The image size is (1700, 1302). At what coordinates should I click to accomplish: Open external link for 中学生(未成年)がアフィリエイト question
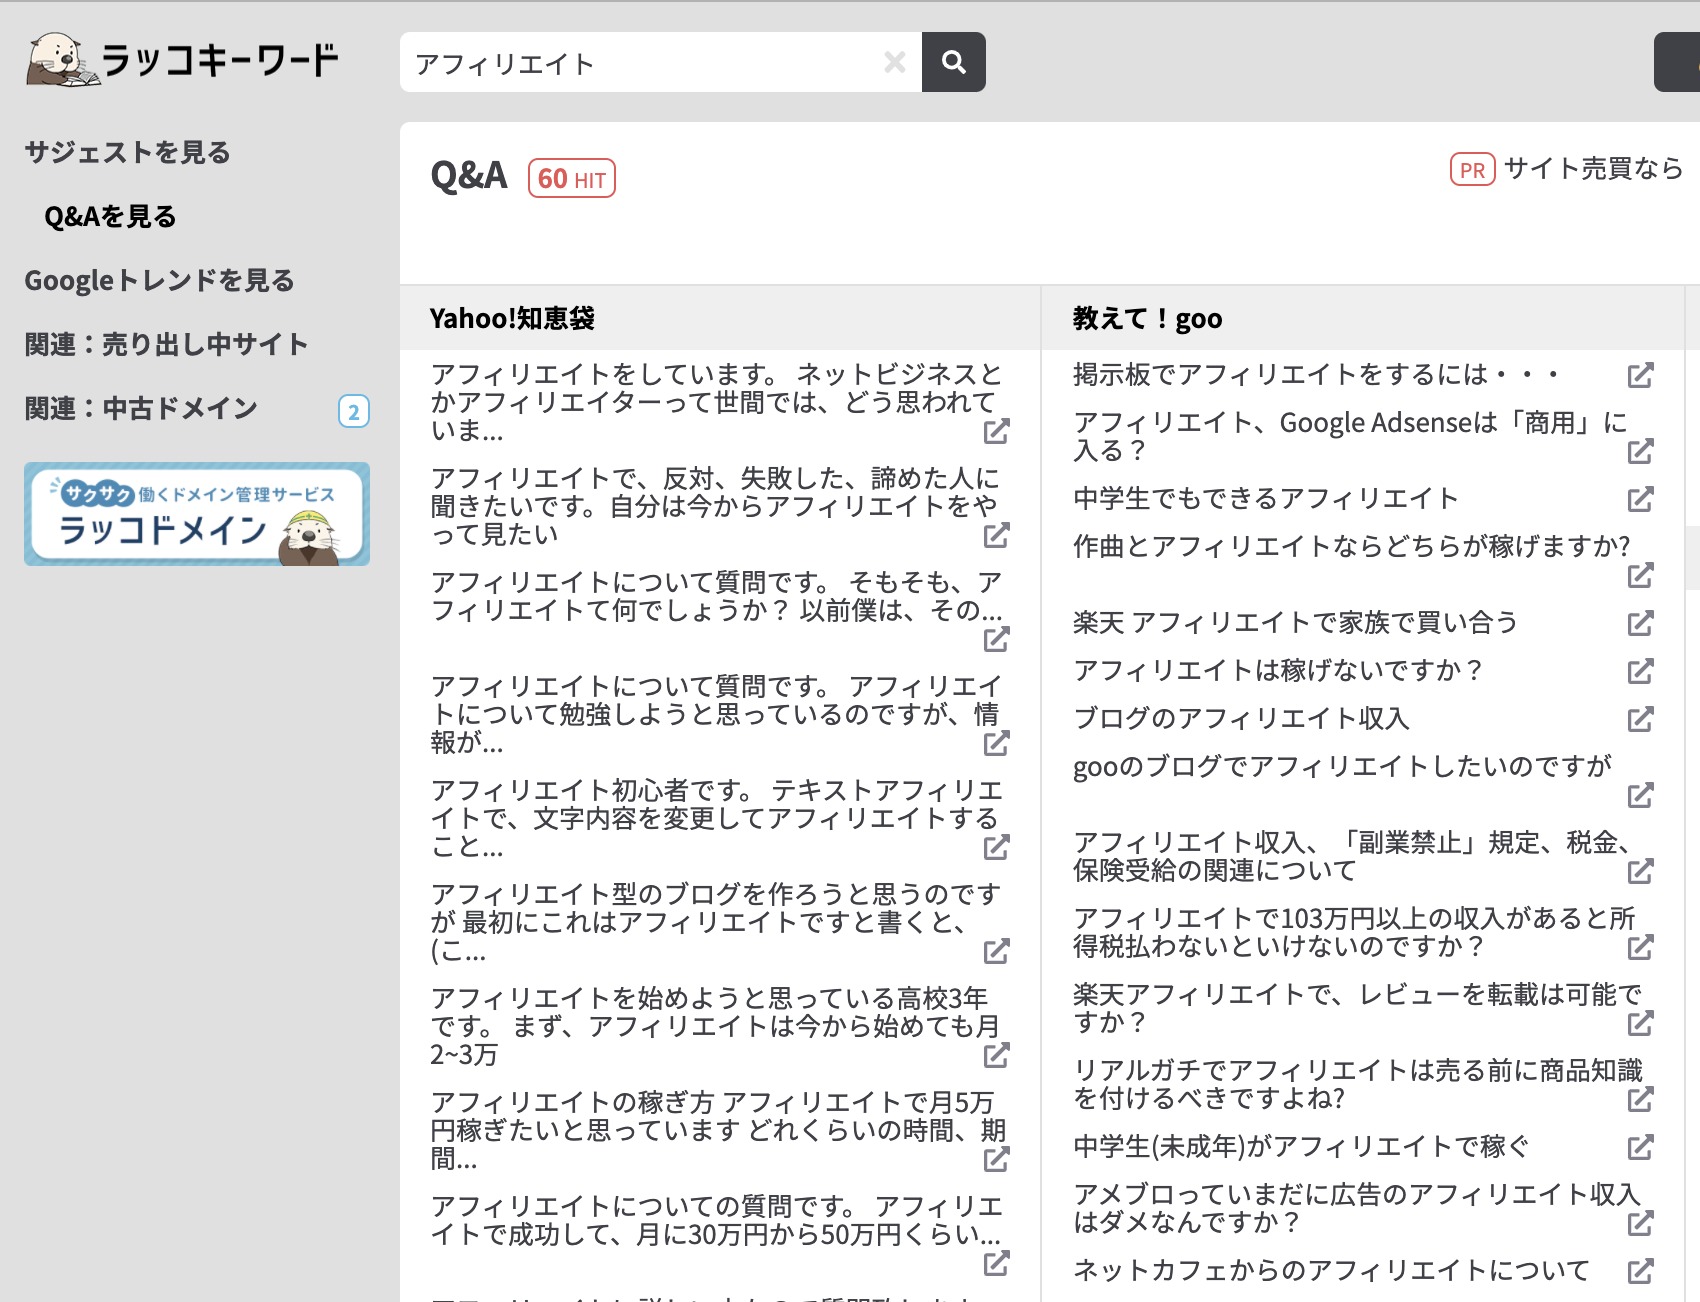coord(1640,1147)
